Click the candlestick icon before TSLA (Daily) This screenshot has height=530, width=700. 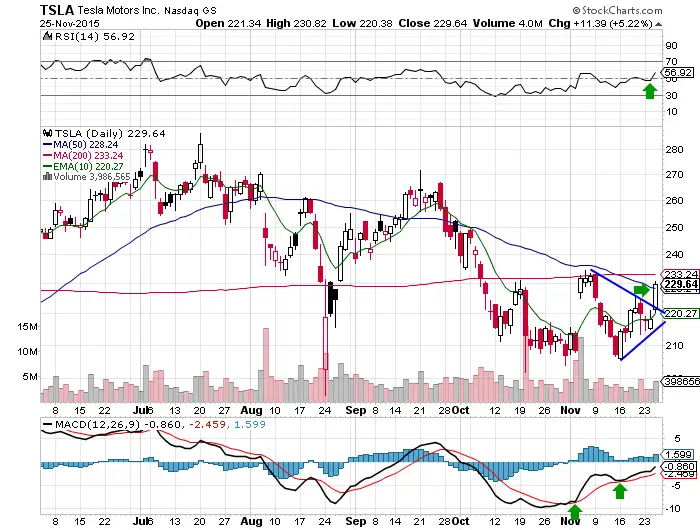click(x=47, y=133)
